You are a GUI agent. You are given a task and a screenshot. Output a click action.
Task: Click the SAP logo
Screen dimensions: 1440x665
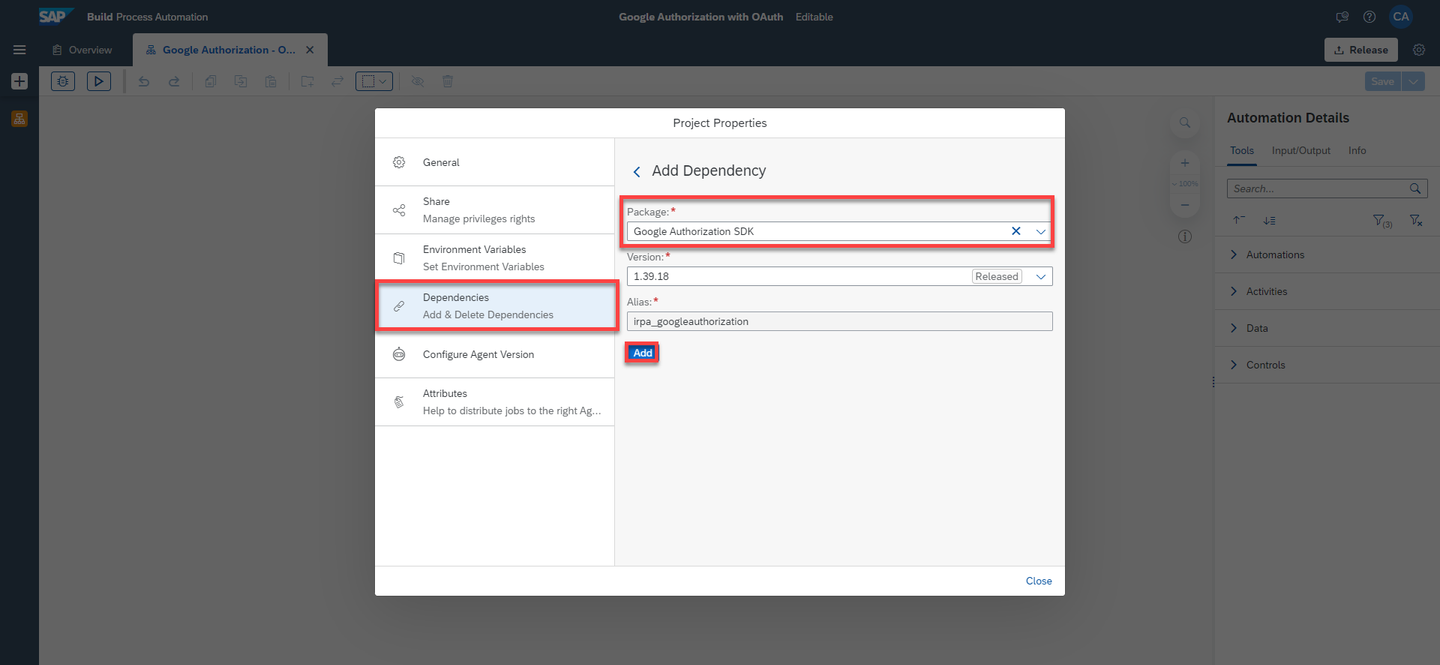(x=55, y=16)
